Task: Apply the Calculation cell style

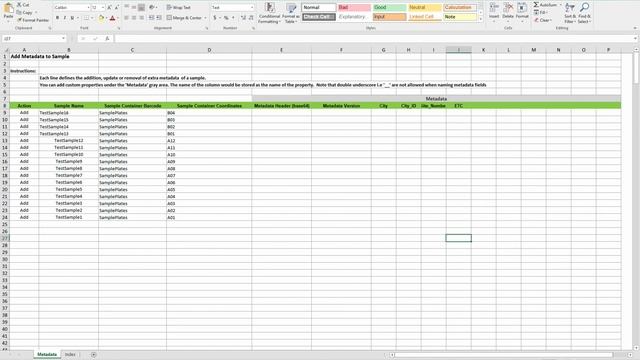Action: (460, 7)
